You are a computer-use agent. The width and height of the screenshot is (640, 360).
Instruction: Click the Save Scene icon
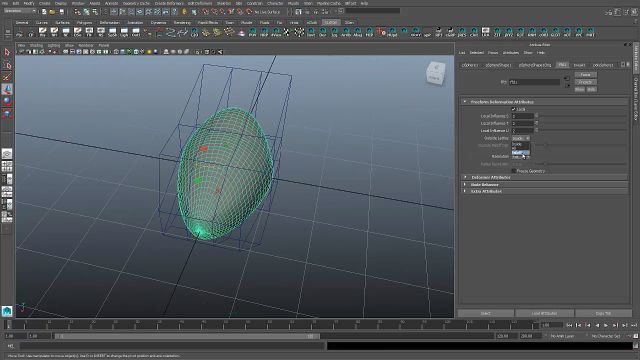click(61, 12)
